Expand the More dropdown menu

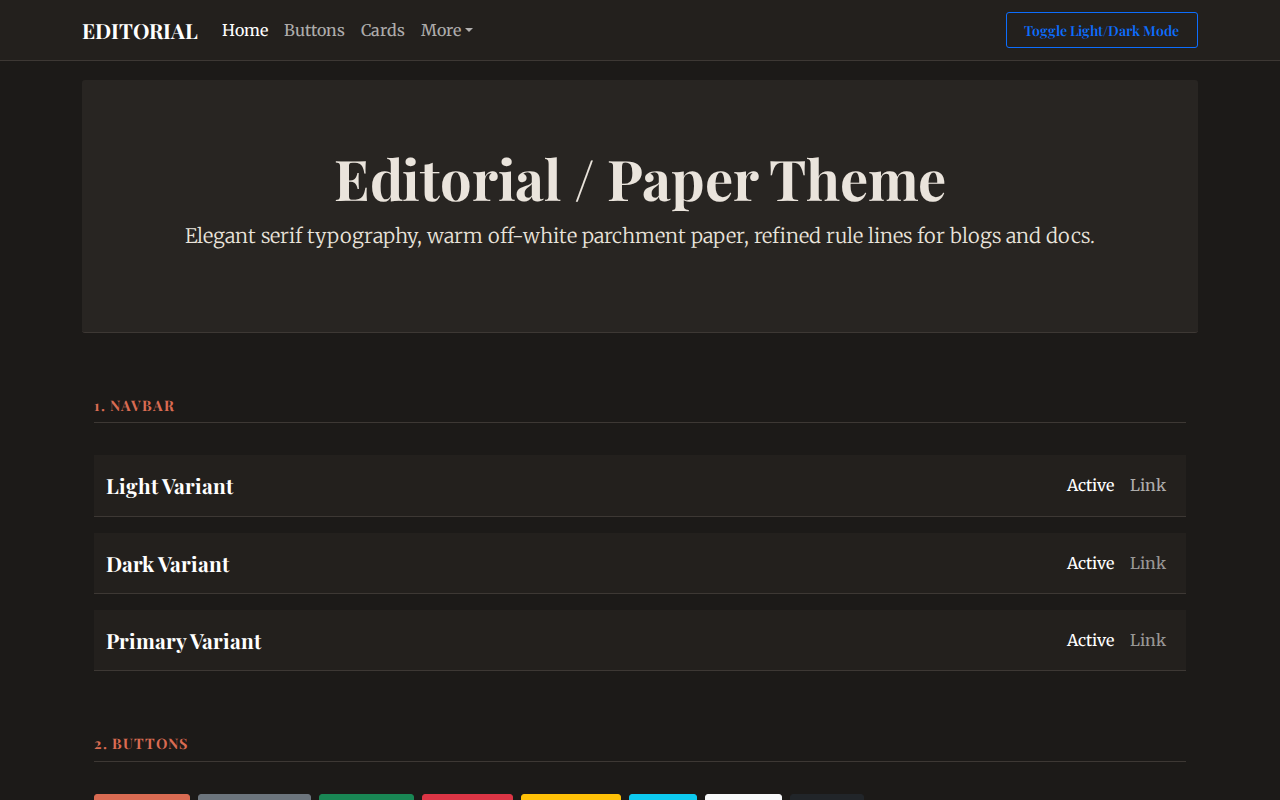pyautogui.click(x=447, y=30)
